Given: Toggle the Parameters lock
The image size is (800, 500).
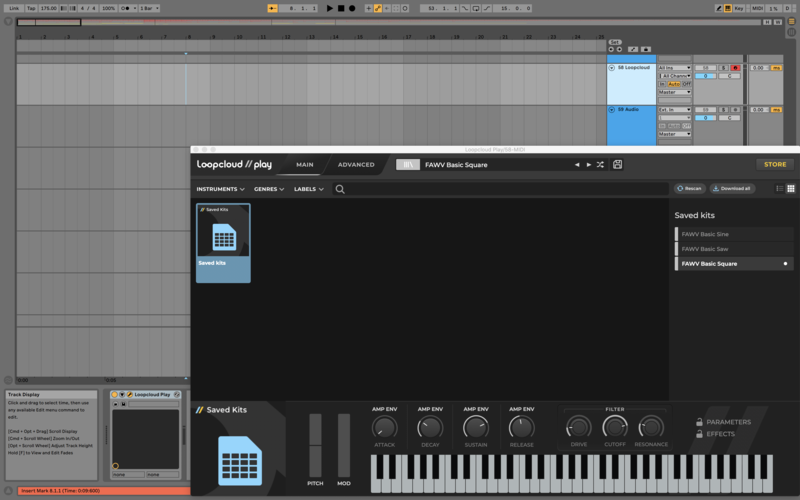Looking at the screenshot, I should [700, 422].
